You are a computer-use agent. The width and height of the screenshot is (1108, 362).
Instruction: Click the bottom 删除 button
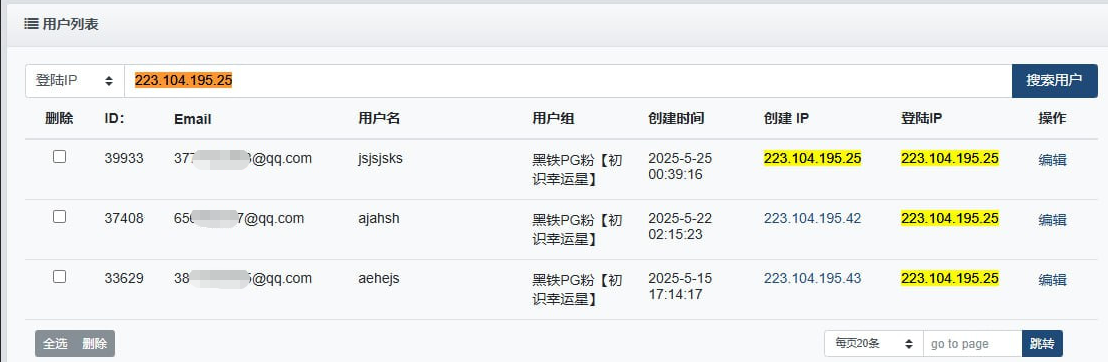click(94, 344)
